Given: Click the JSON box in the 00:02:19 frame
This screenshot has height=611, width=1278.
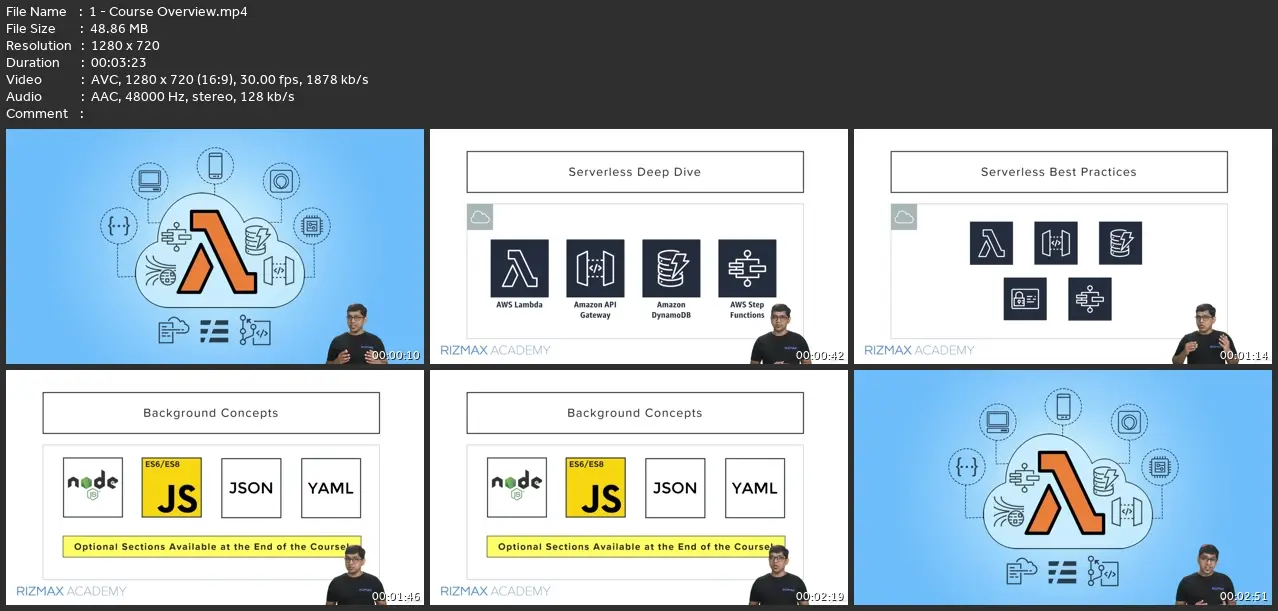Looking at the screenshot, I should [x=675, y=487].
